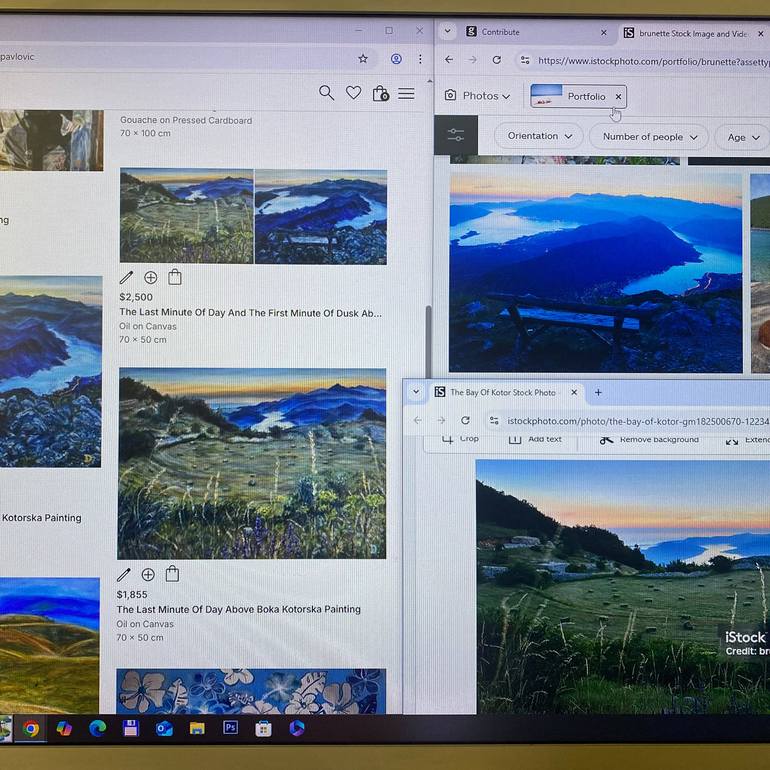770x770 pixels.
Task: Go back in the iStock portfolio window
Action: [x=449, y=59]
